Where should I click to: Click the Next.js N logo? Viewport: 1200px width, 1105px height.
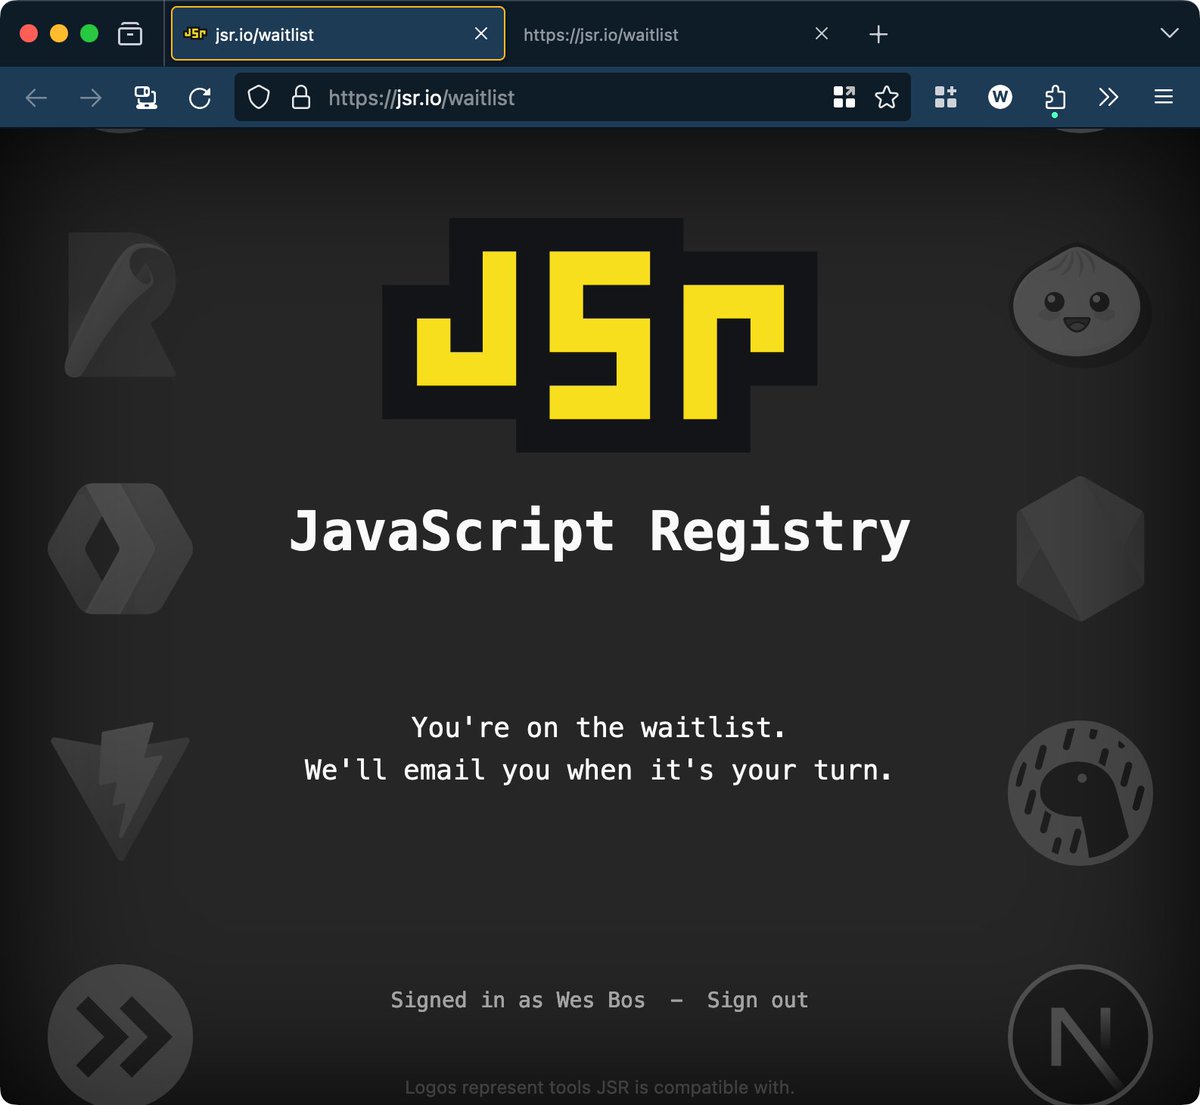[1080, 1036]
